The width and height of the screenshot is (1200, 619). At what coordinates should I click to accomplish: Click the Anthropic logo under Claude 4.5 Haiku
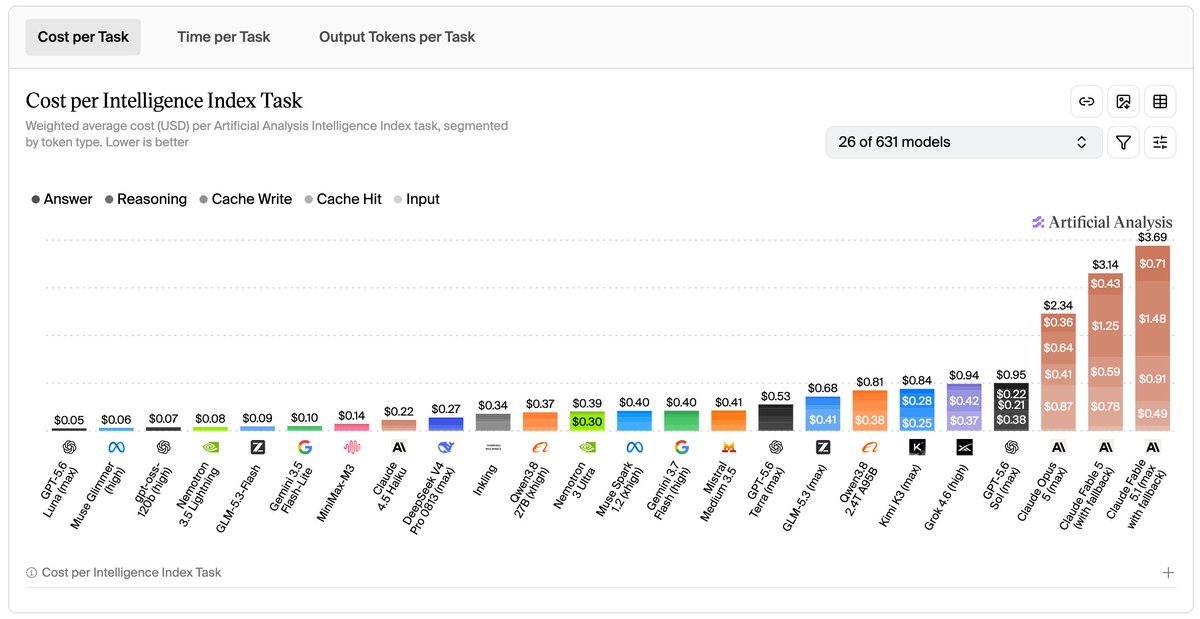[x=398, y=447]
